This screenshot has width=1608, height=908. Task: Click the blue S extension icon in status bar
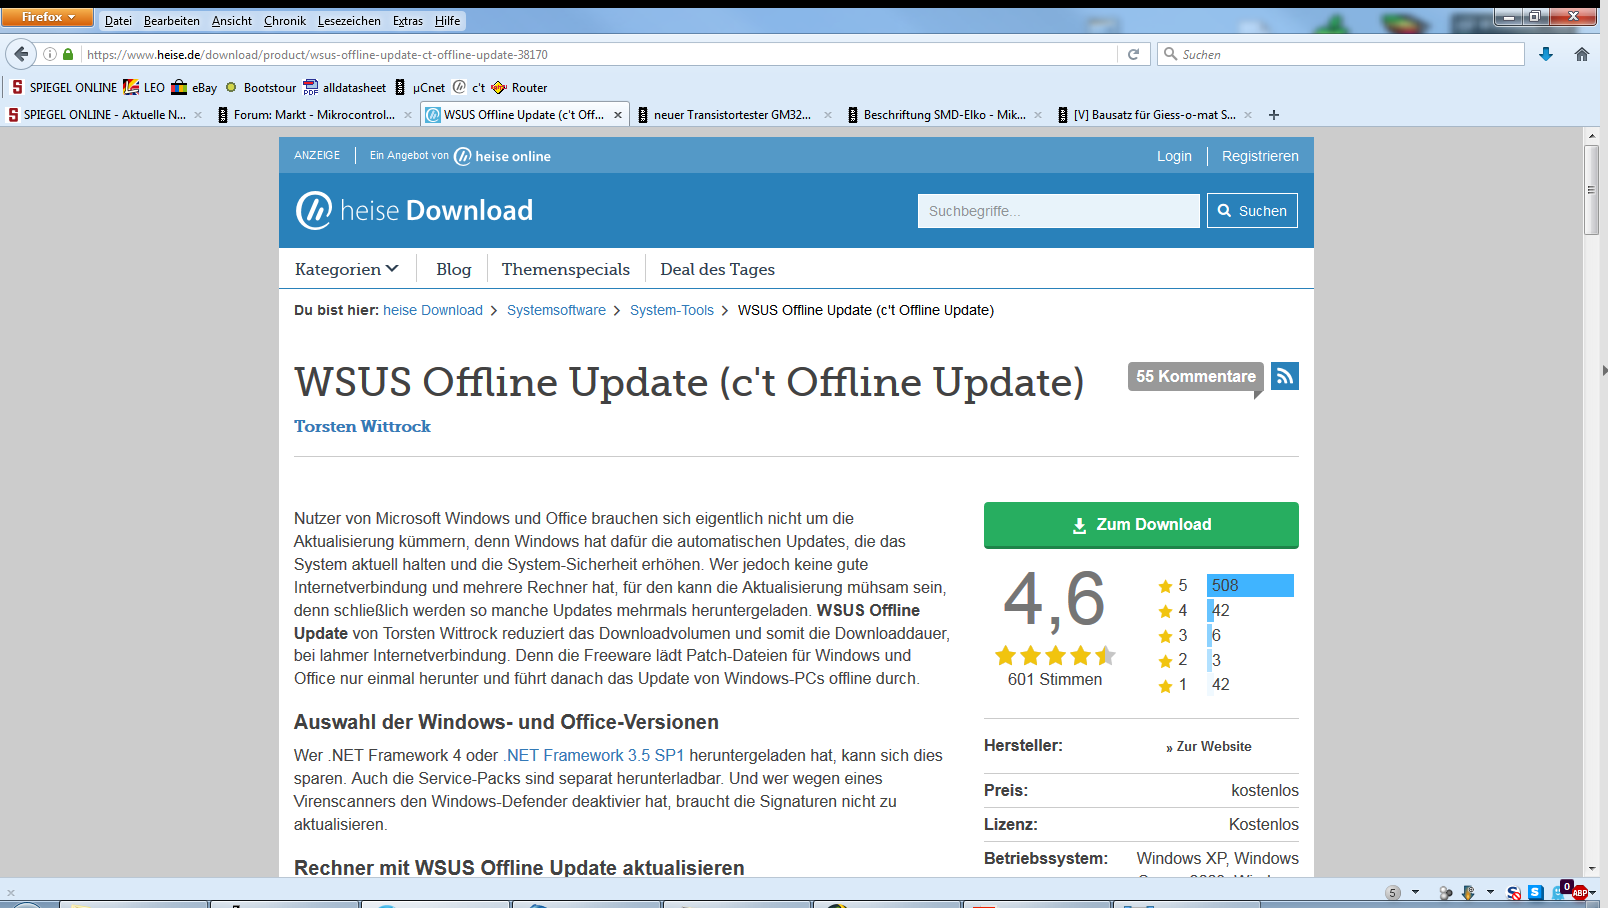point(1535,892)
